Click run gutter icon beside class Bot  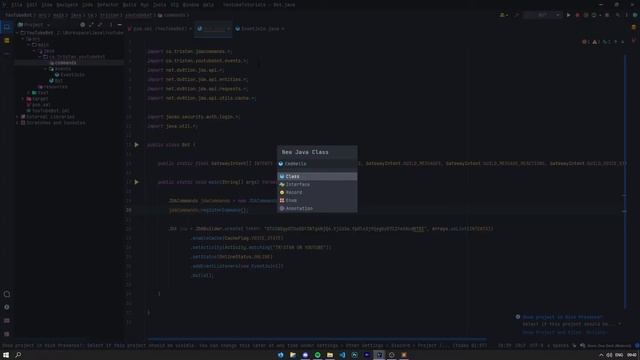137,145
